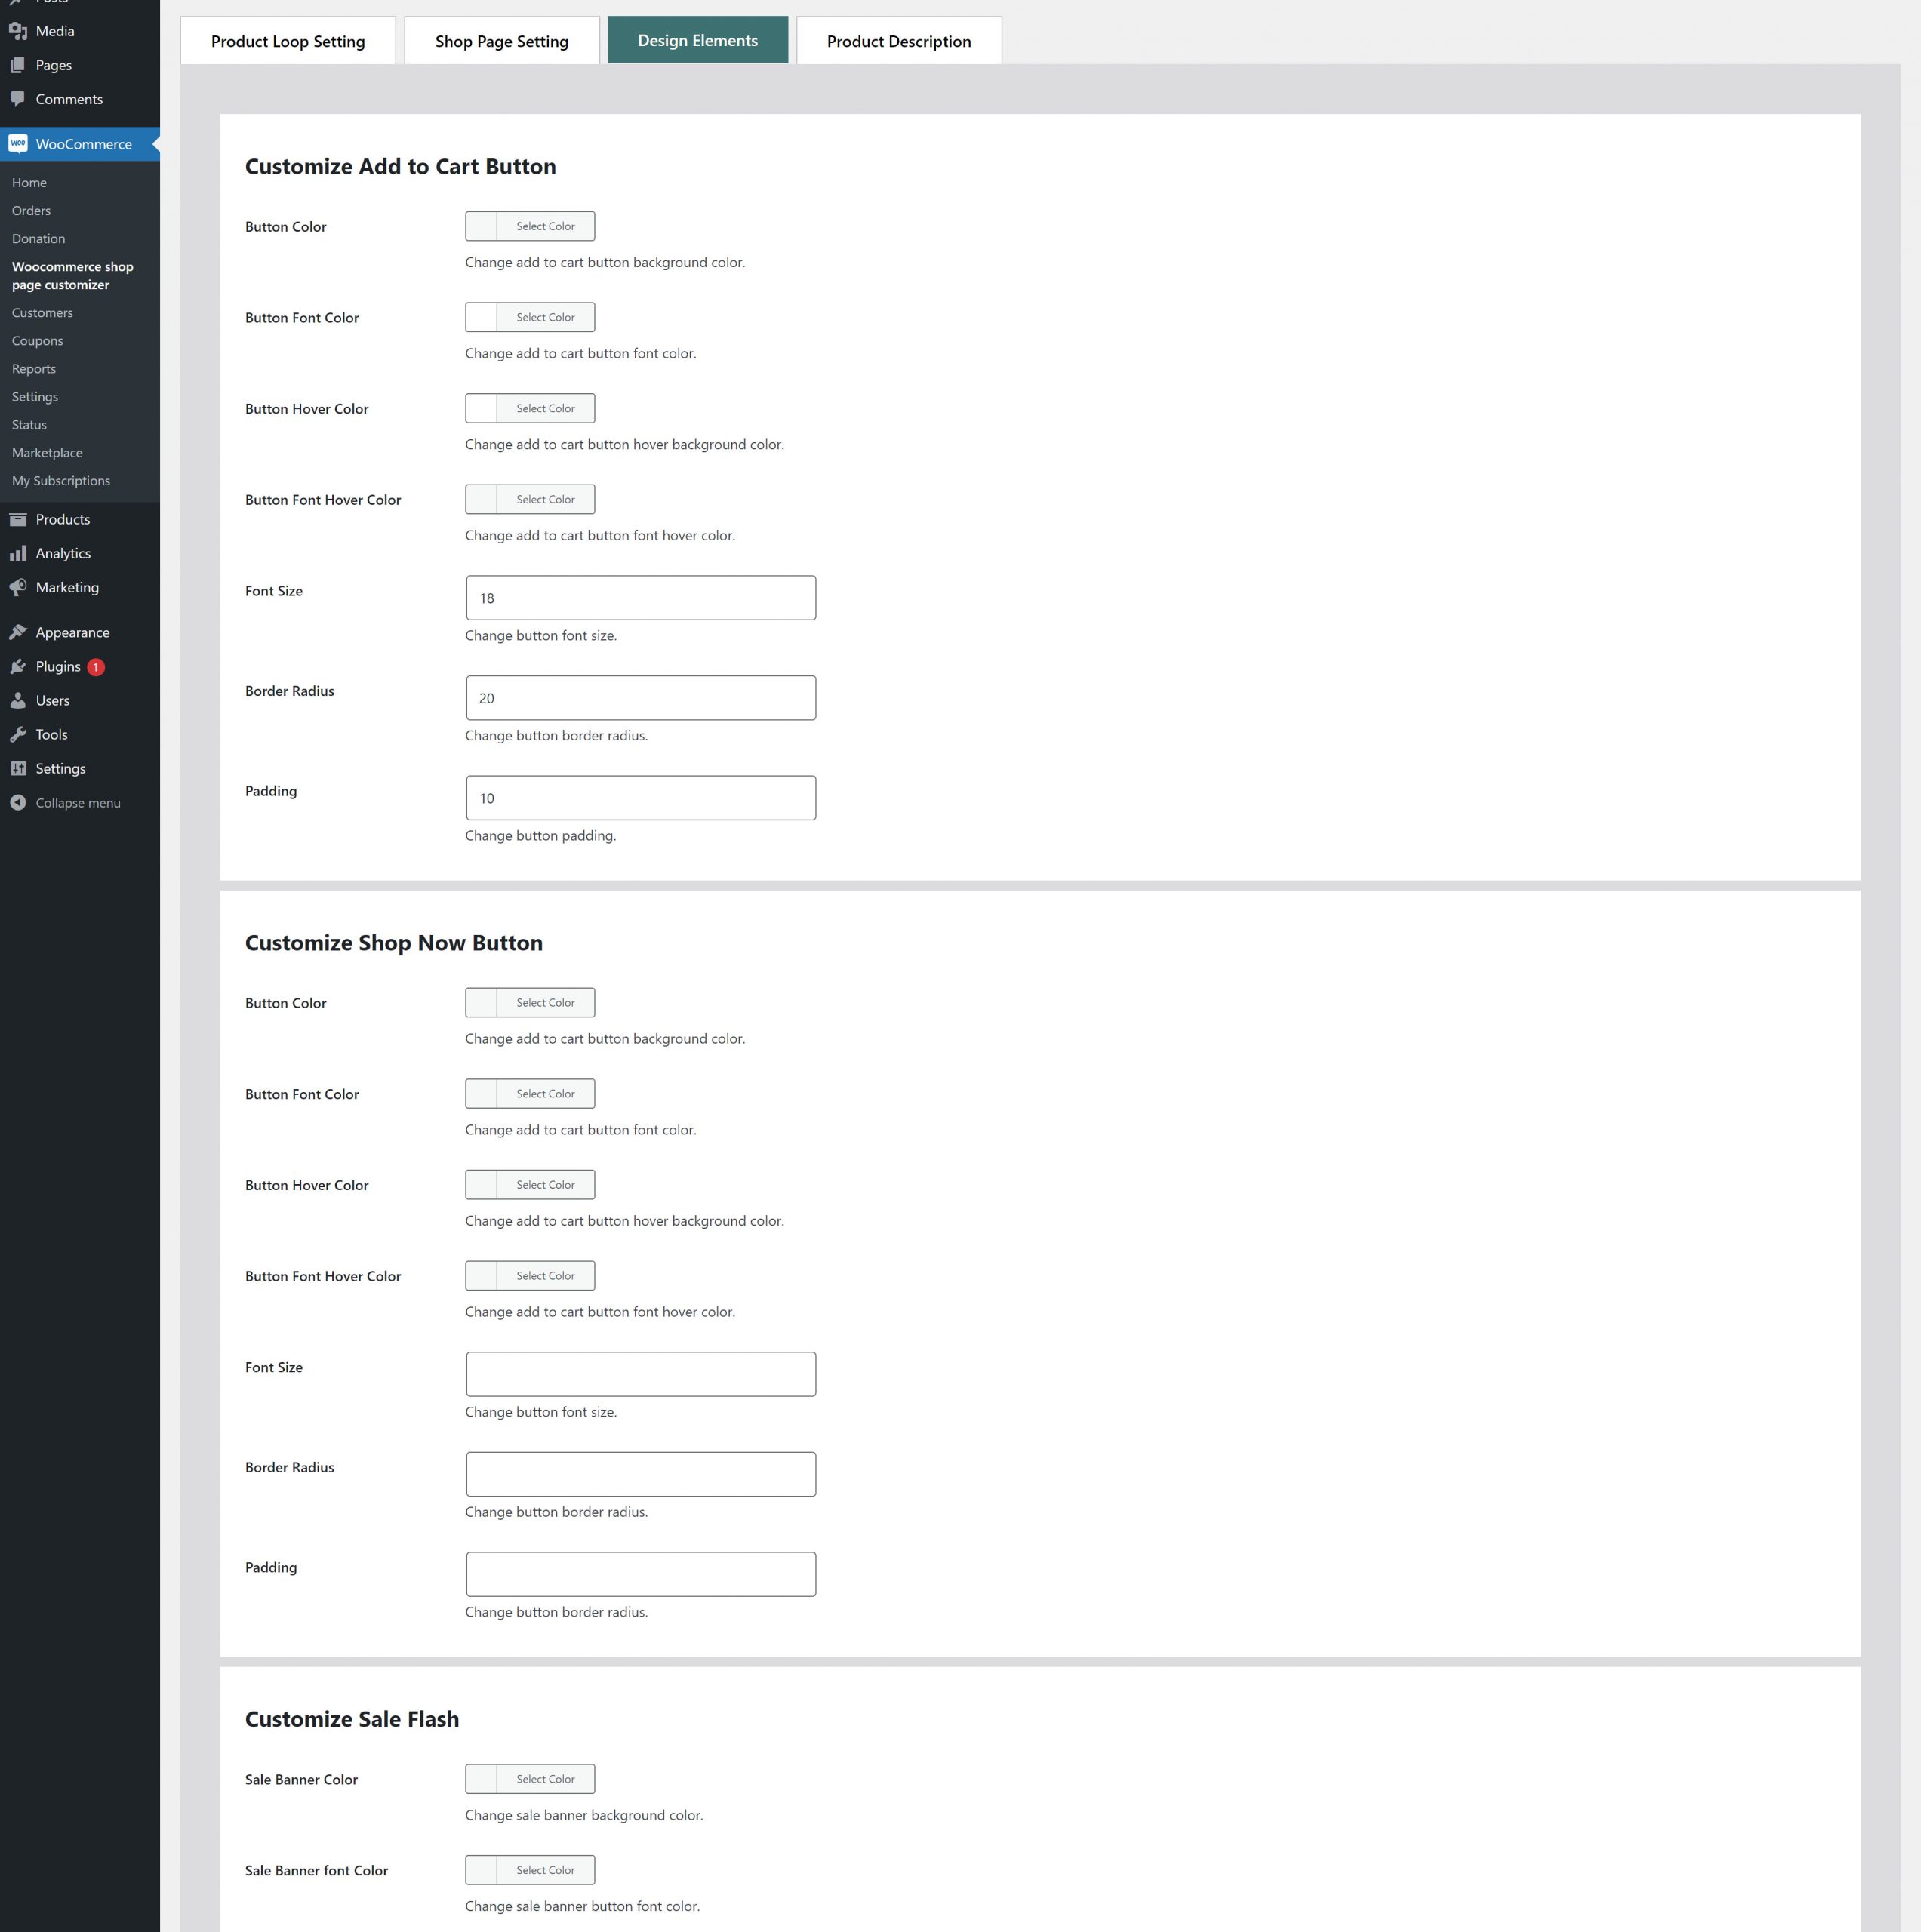Focus Add to Cart Border Radius field showing 20
Image resolution: width=1921 pixels, height=1932 pixels.
click(641, 698)
